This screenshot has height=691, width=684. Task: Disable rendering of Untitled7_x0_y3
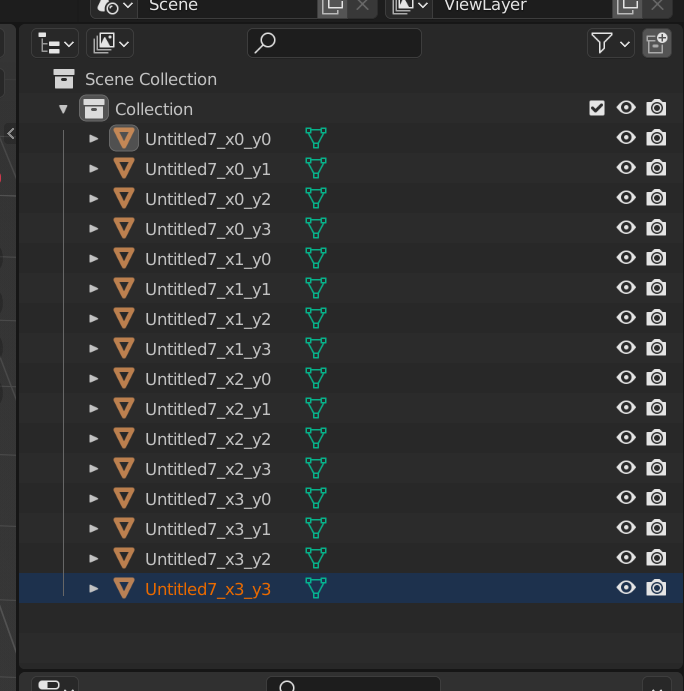point(656,227)
